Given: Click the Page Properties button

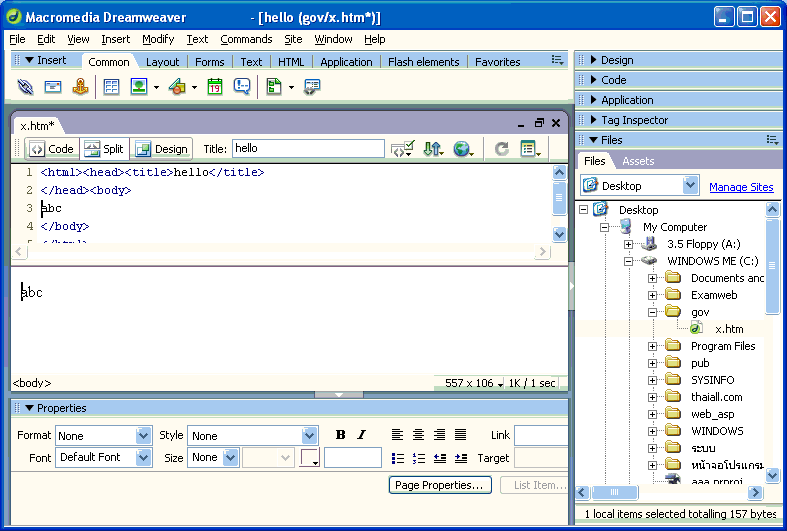Looking at the screenshot, I should point(440,485).
